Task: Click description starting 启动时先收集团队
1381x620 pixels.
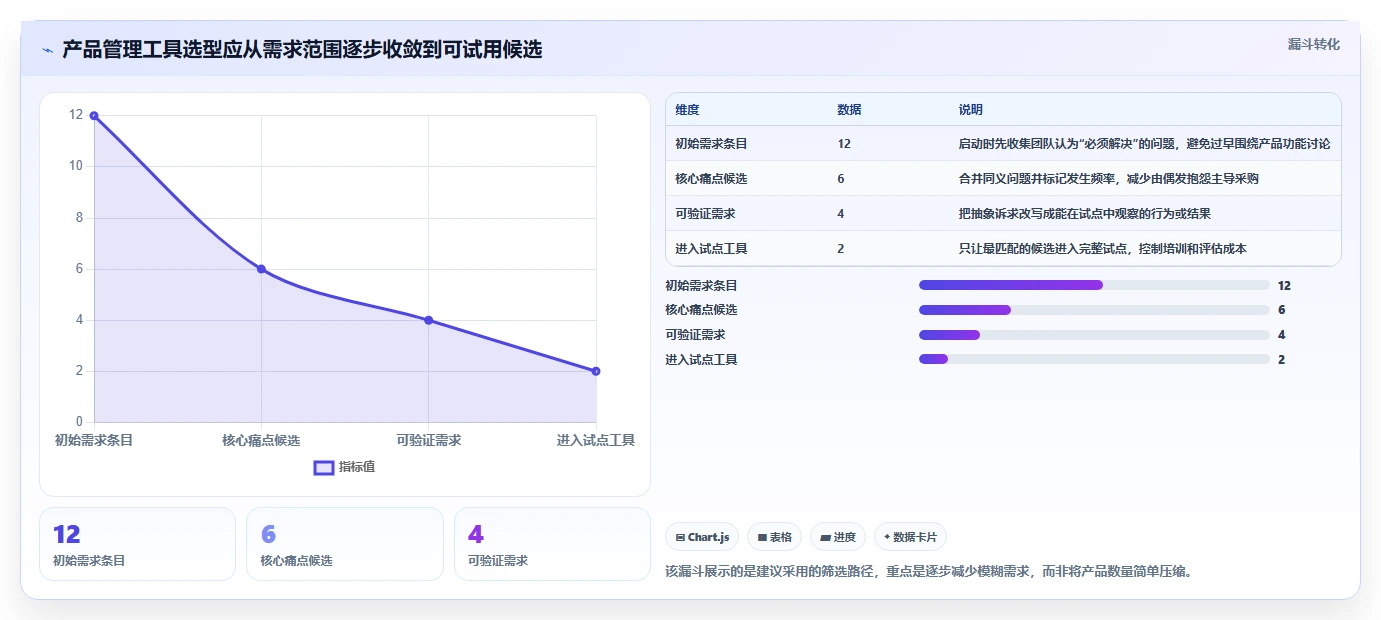Action: click(x=1144, y=144)
